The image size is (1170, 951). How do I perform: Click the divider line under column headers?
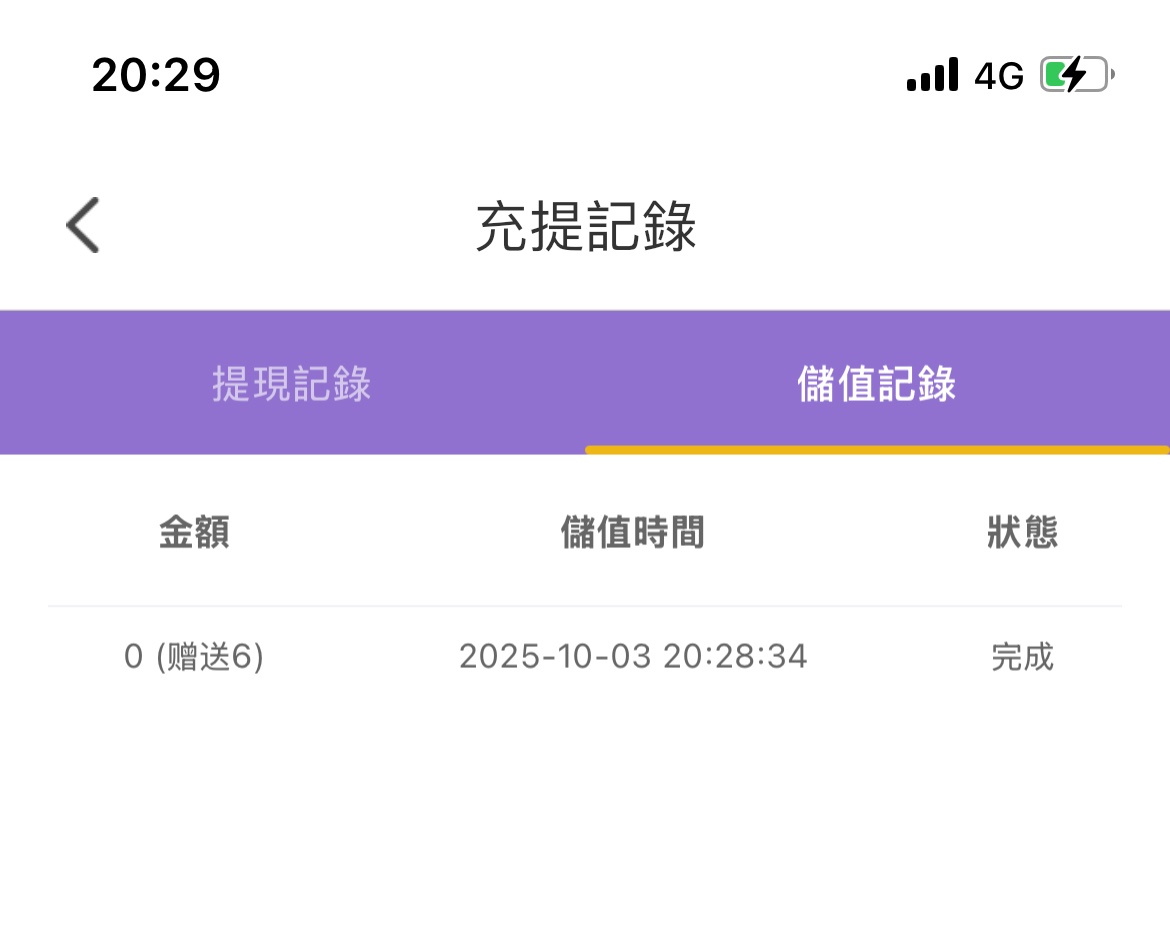click(x=585, y=606)
